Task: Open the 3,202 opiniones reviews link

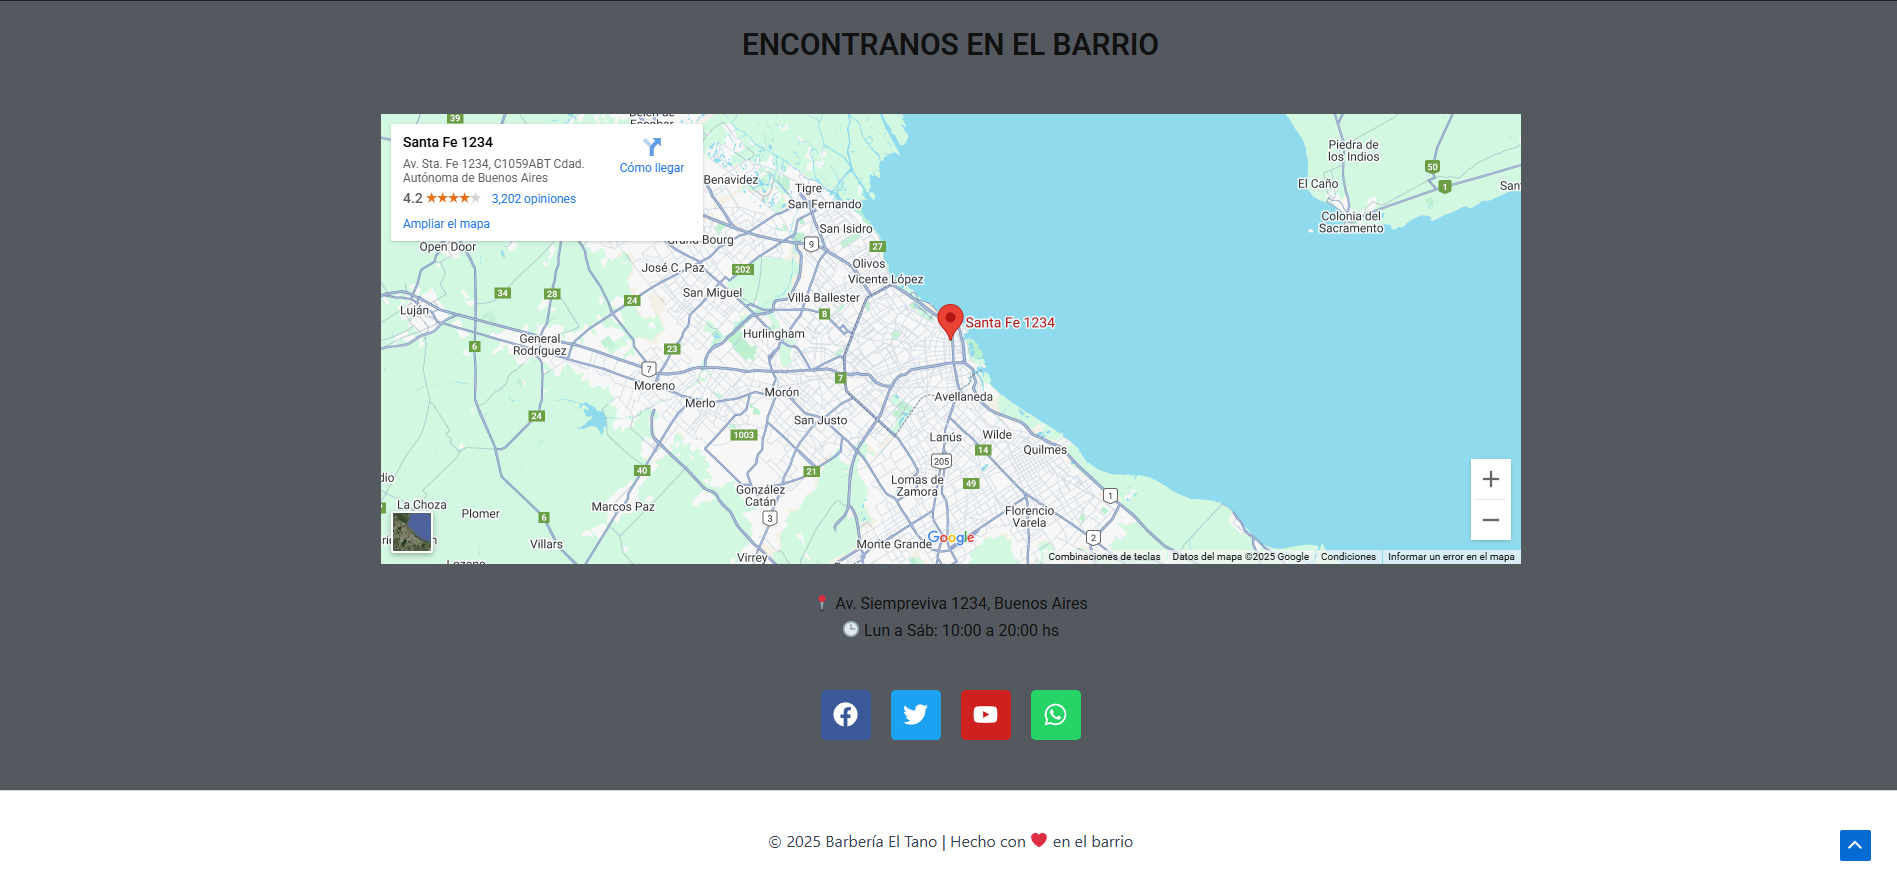Action: pyautogui.click(x=534, y=199)
